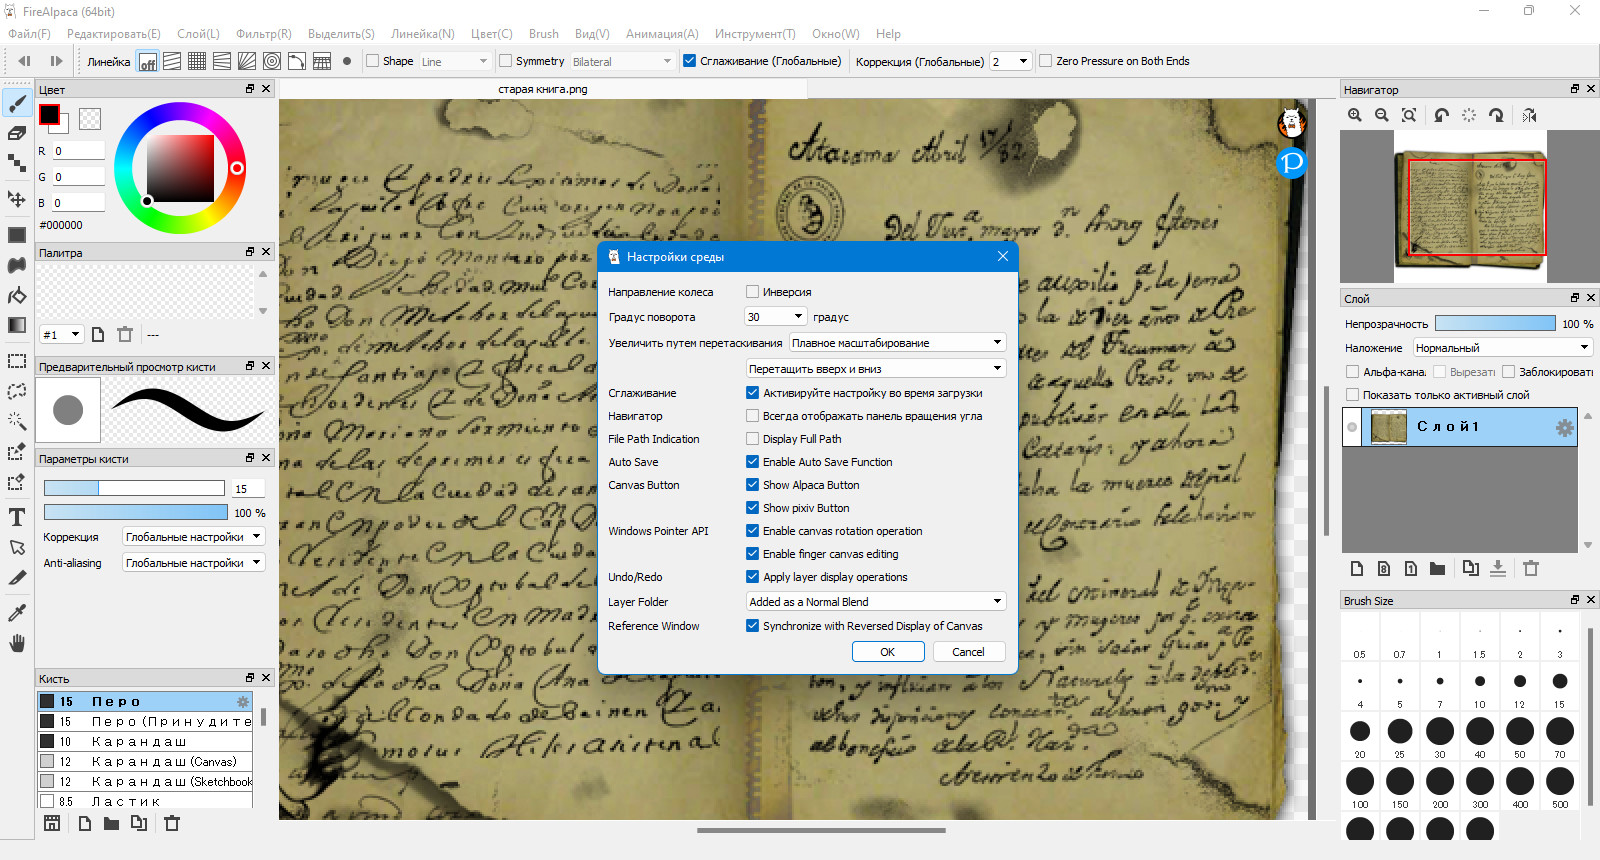Click the zoom in icon in the Navigator panel
This screenshot has height=860, width=1600.
click(x=1355, y=115)
